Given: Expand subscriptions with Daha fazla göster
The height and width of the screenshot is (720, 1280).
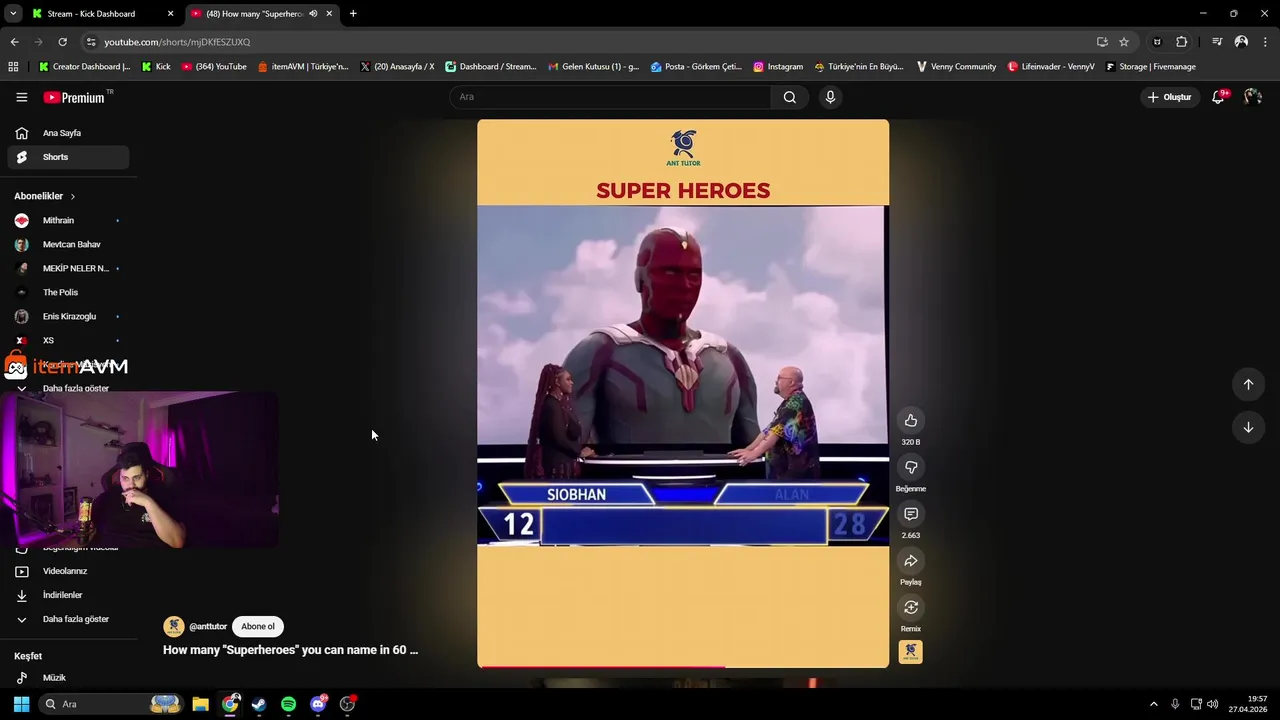Looking at the screenshot, I should point(68,388).
